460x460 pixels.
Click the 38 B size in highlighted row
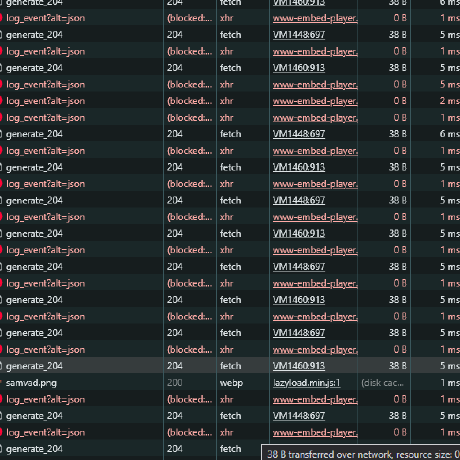click(x=398, y=366)
